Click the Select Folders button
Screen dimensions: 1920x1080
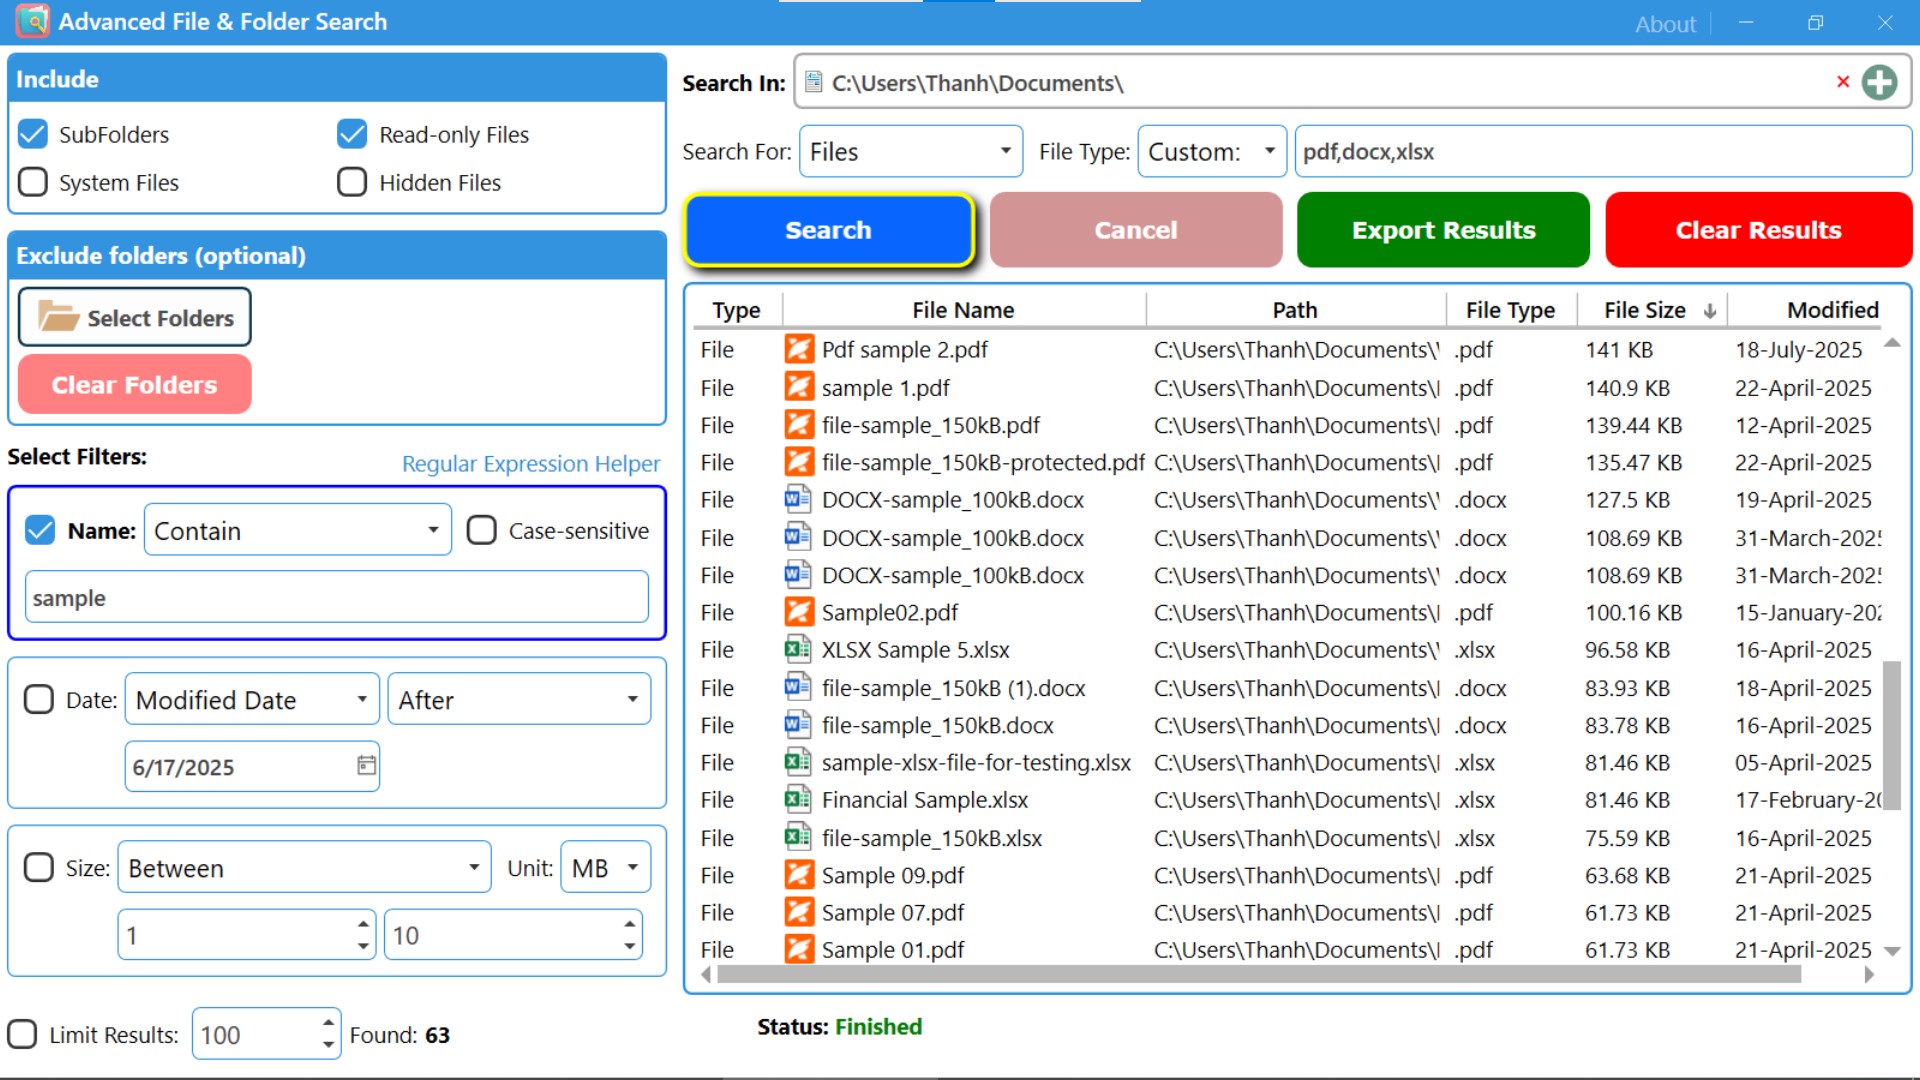[135, 317]
